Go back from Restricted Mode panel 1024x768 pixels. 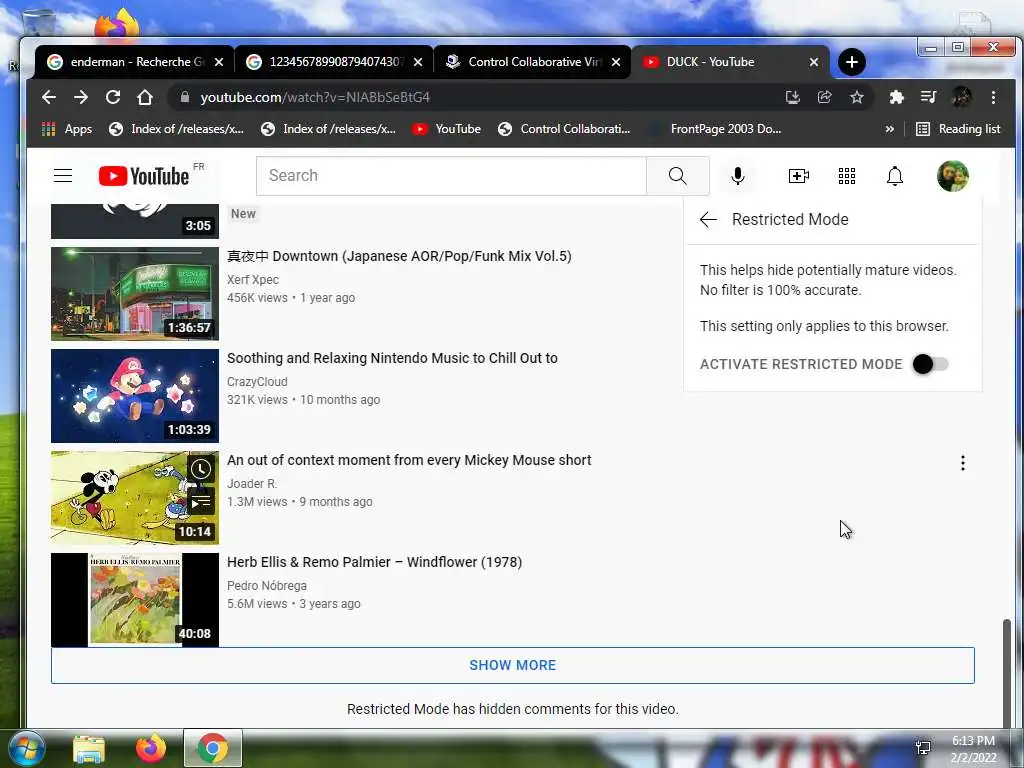[709, 219]
